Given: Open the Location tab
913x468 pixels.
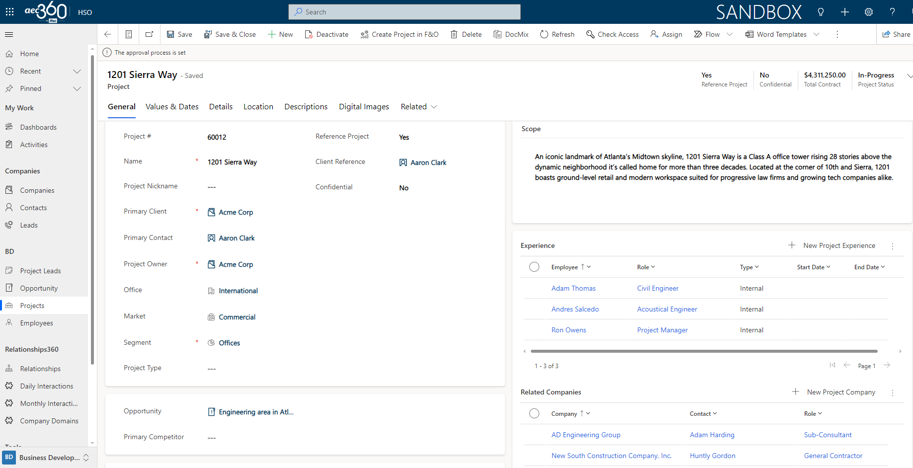Looking at the screenshot, I should 258,107.
